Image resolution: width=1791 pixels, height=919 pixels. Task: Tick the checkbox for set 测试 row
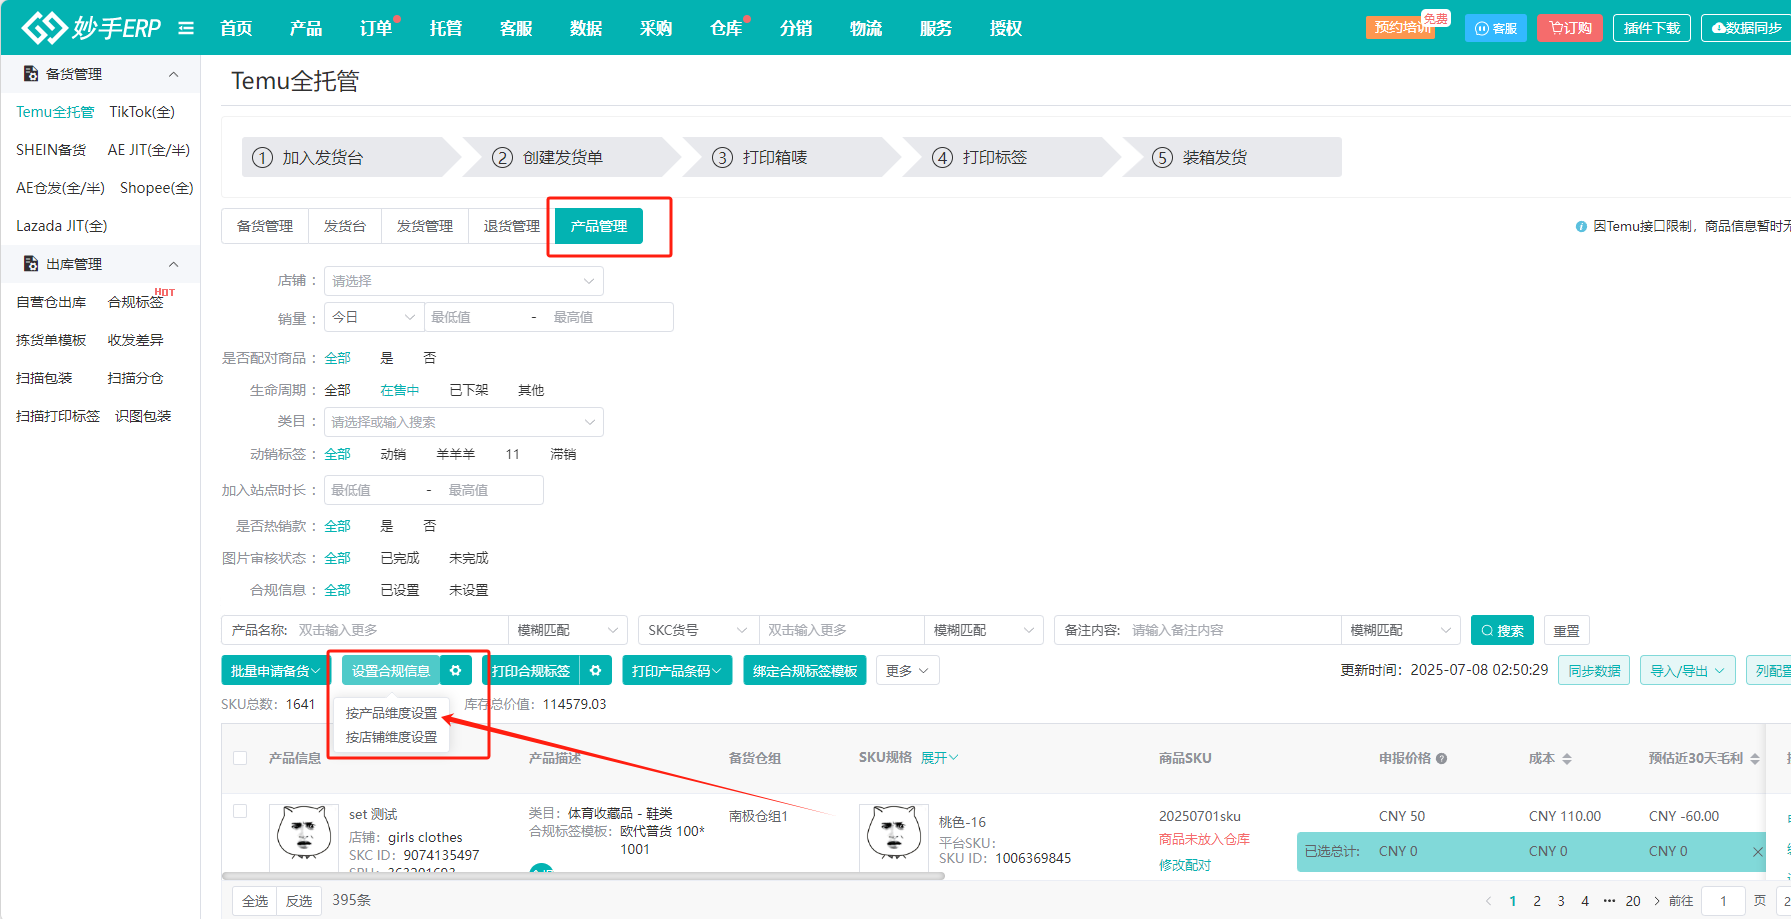point(240,811)
